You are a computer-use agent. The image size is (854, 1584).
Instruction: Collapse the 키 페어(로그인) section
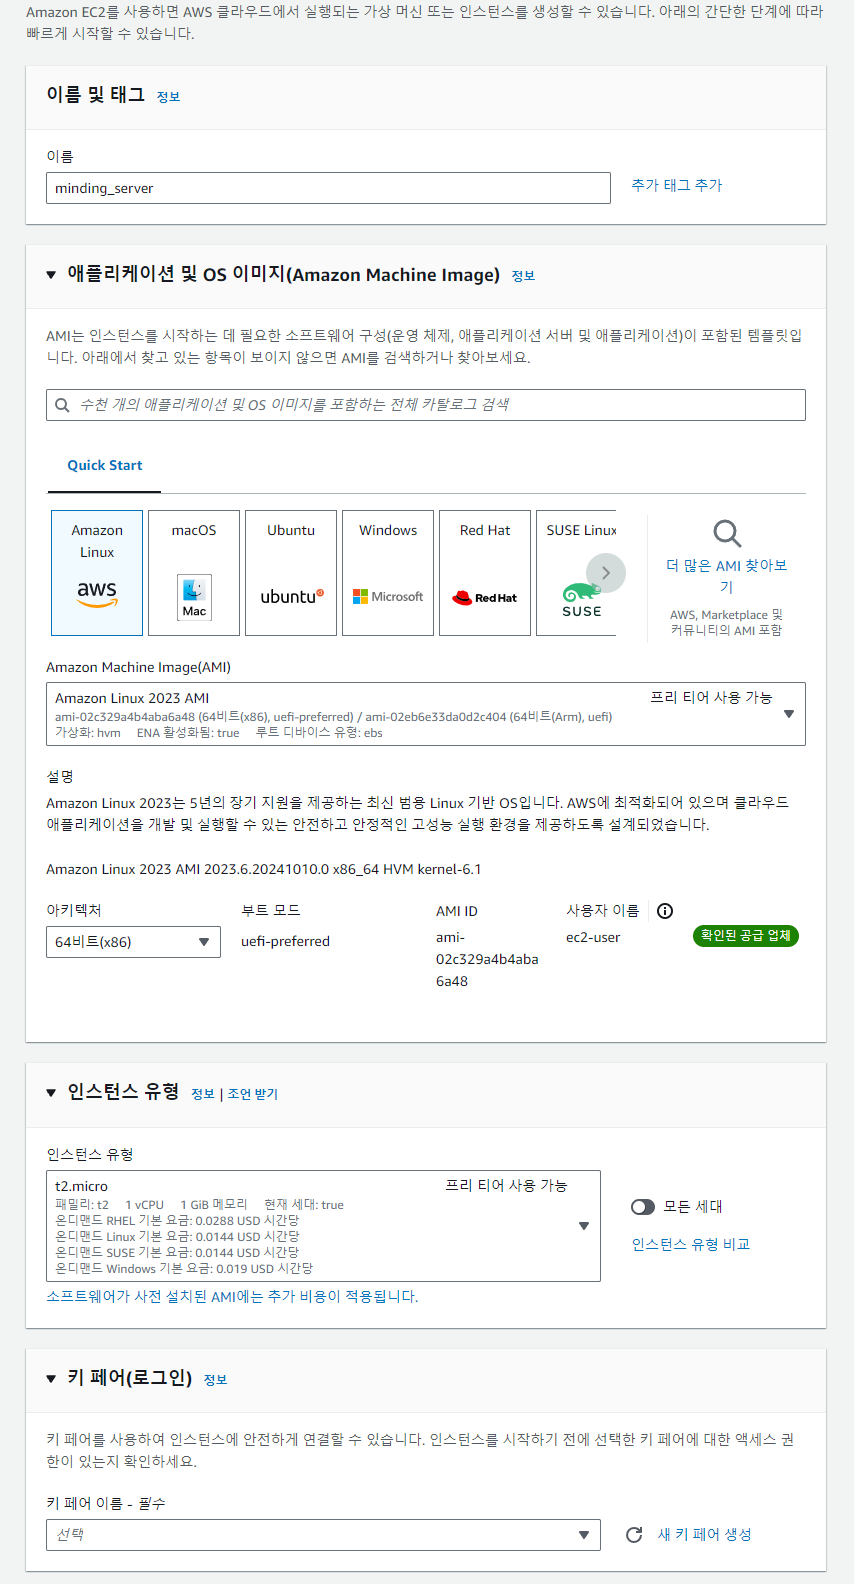point(51,1379)
